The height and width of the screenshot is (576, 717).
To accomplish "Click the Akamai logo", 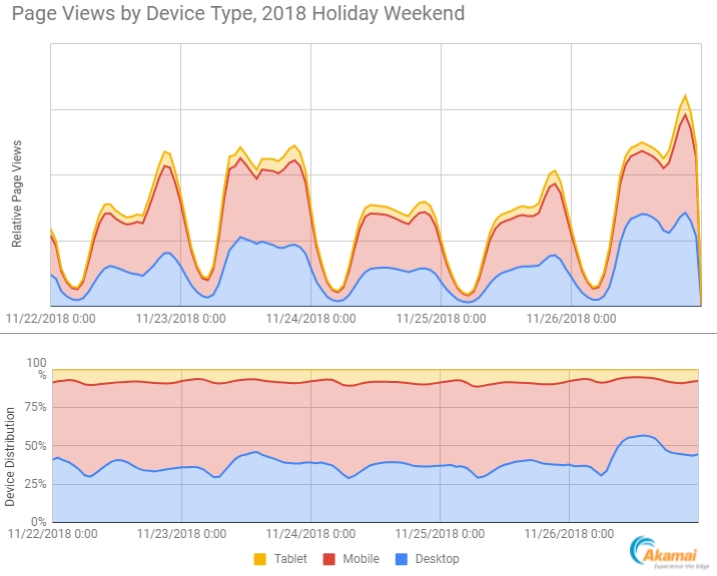I will [x=669, y=552].
